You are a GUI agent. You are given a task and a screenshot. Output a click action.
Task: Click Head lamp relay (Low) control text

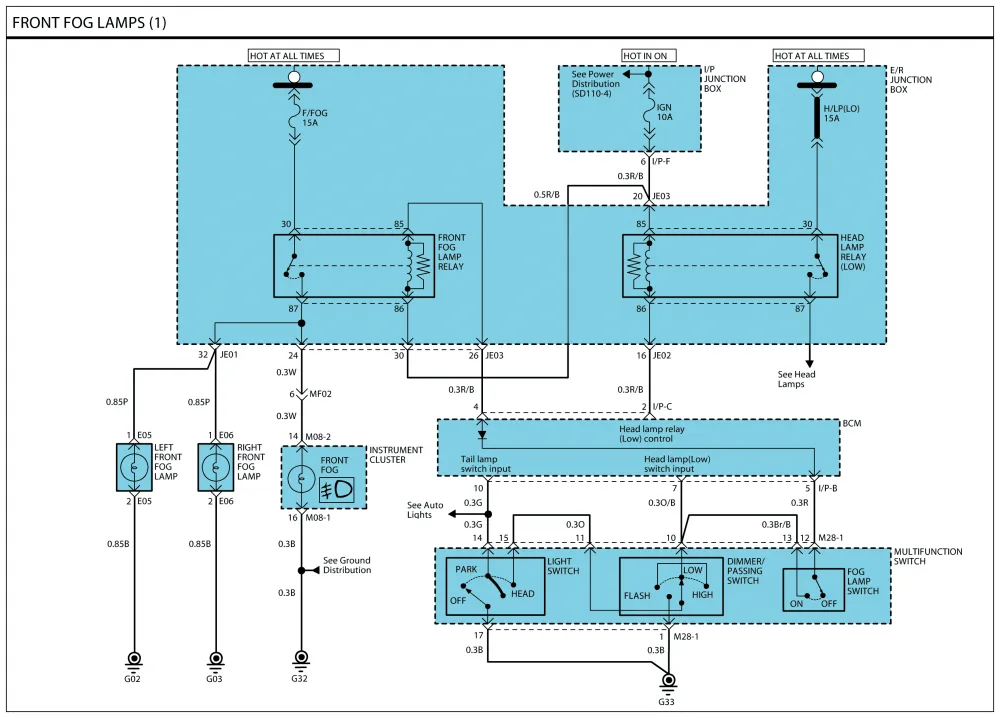651,434
